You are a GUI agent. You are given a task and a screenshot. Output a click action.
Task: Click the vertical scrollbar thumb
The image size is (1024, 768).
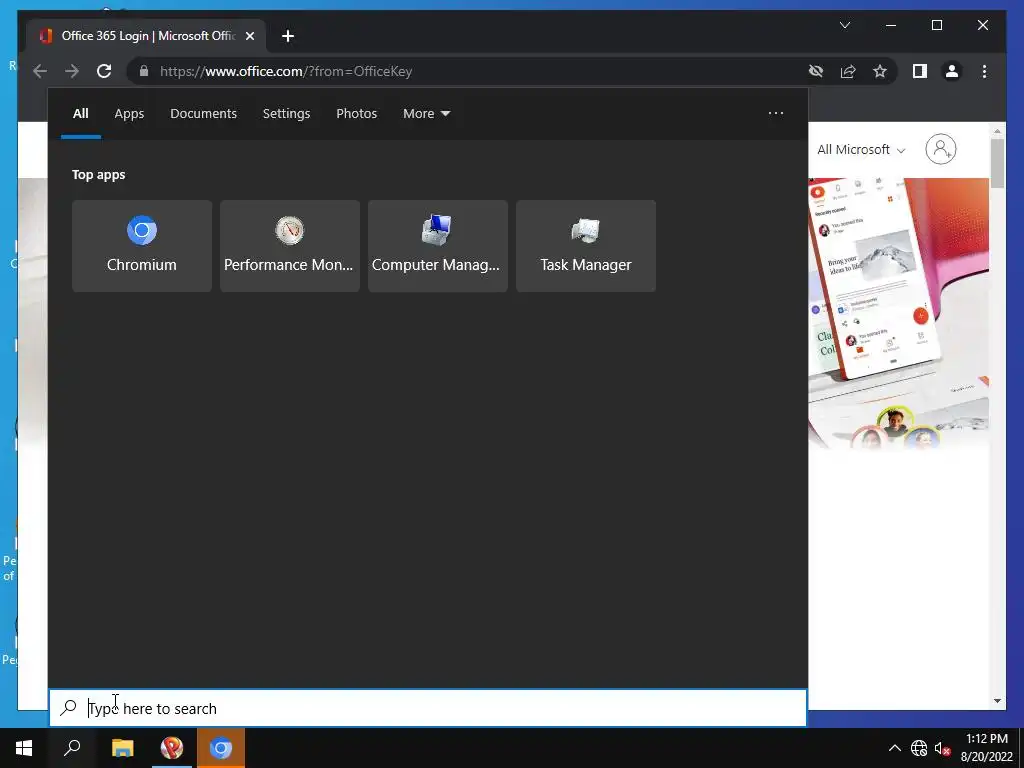click(997, 163)
